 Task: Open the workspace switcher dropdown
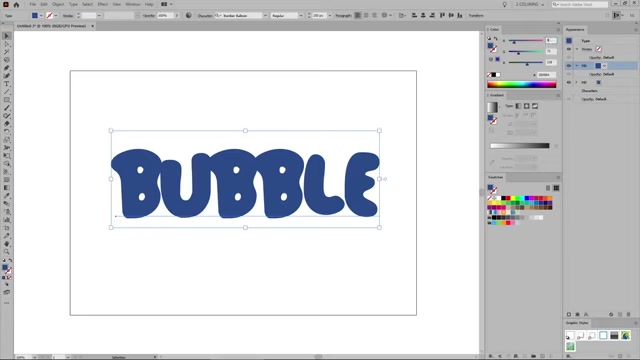(530, 4)
